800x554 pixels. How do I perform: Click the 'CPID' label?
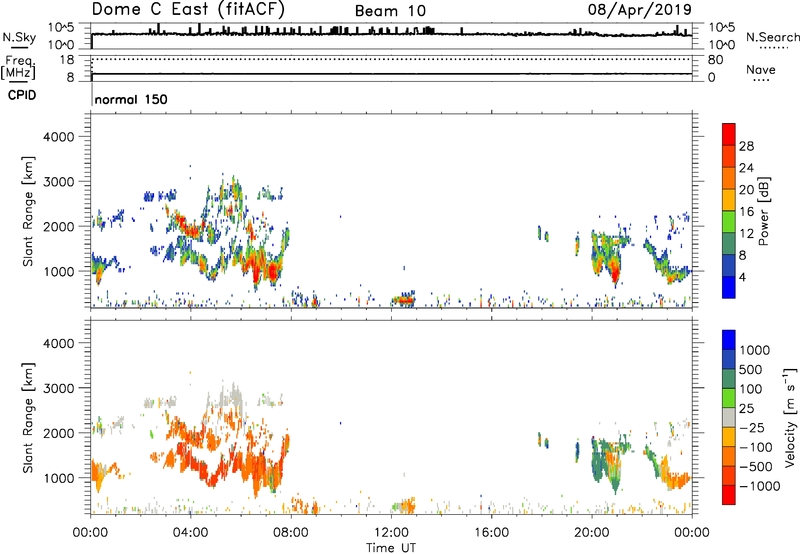[x=22, y=95]
